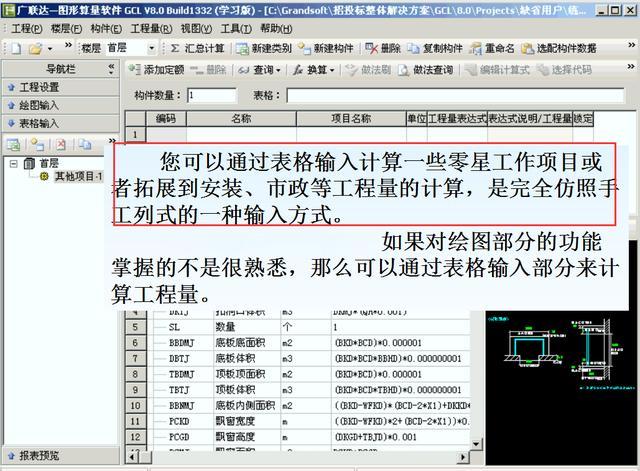The width and height of the screenshot is (640, 471).
Task: Expand quota toolbar overflow chevron
Action: click(631, 66)
